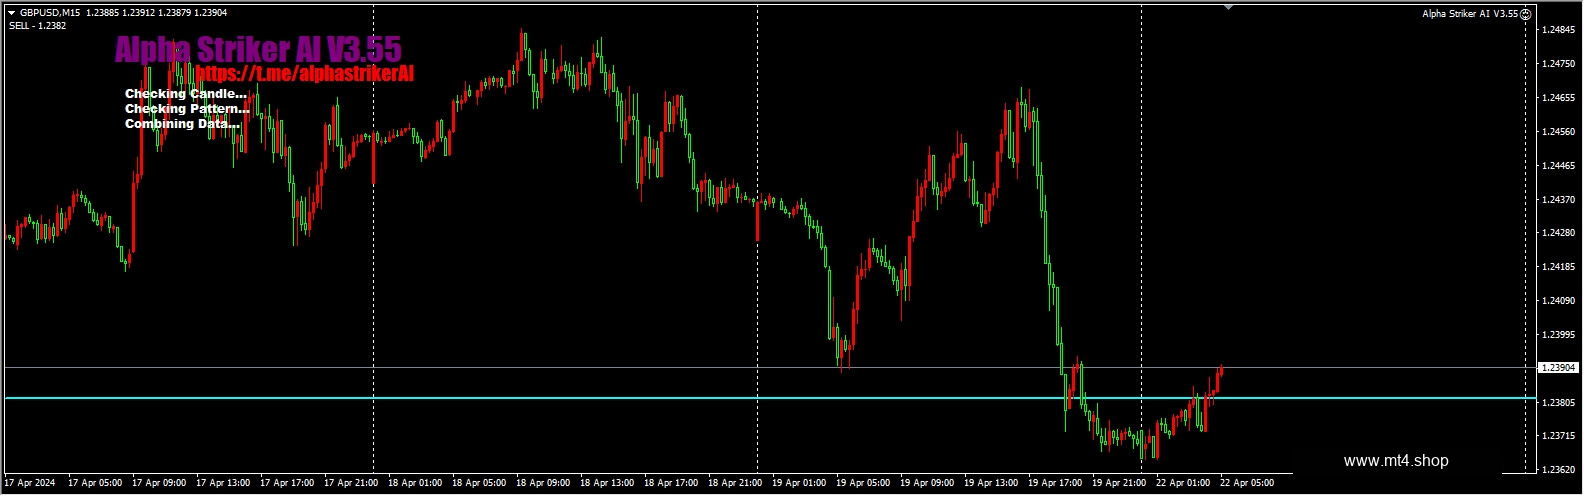Viewport: 1584px width, 496px height.
Task: Click the 1.24655 price scale label
Action: point(1558,98)
